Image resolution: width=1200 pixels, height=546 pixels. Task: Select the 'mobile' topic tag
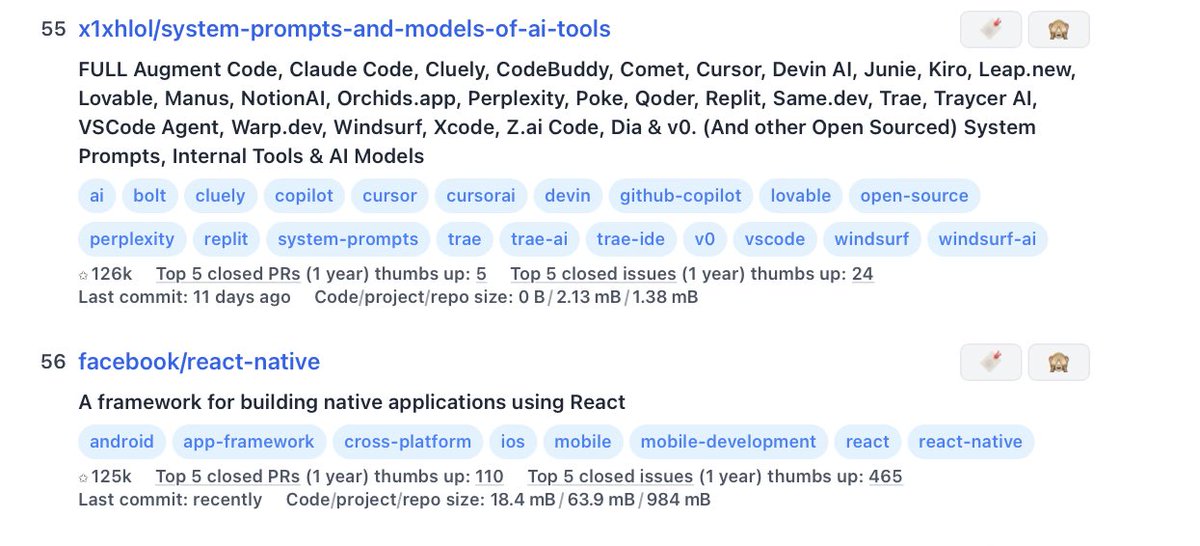[582, 441]
